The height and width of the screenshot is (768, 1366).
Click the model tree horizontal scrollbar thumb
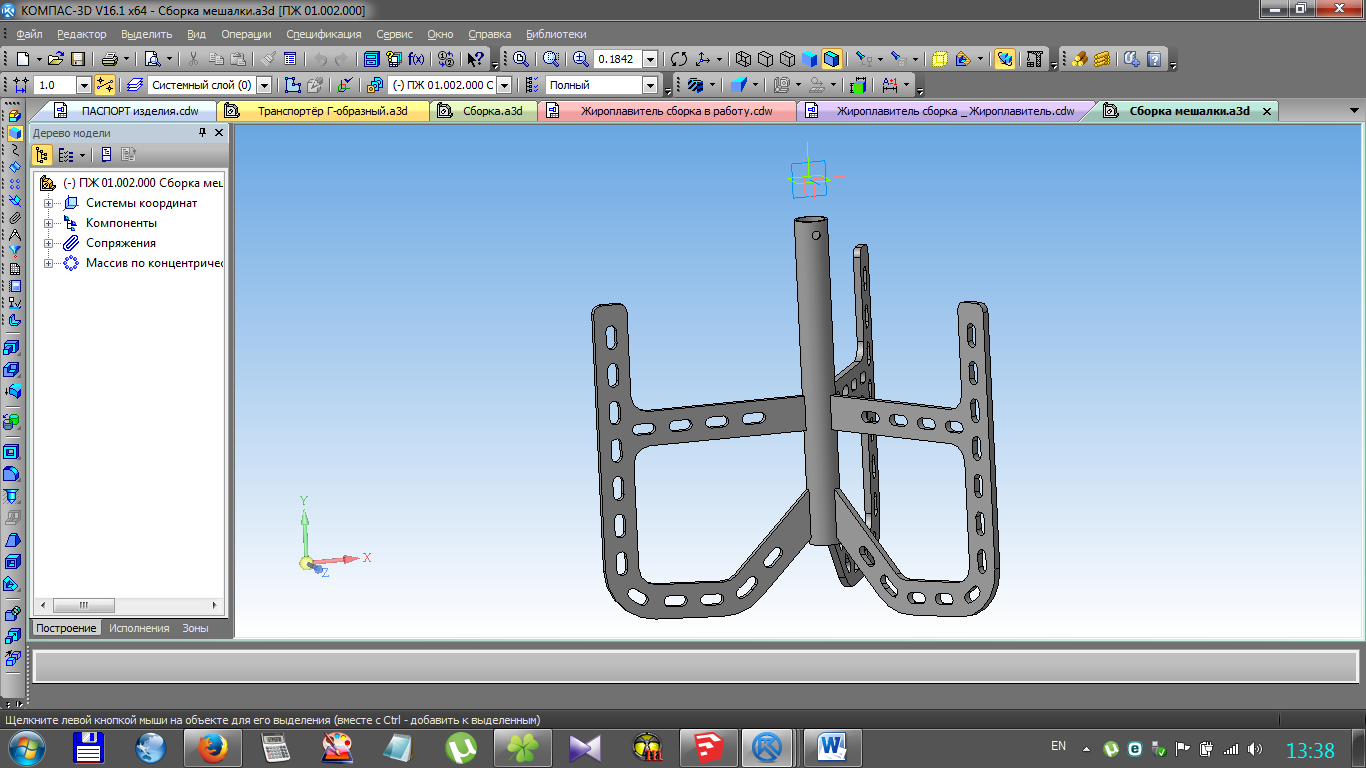coord(83,606)
